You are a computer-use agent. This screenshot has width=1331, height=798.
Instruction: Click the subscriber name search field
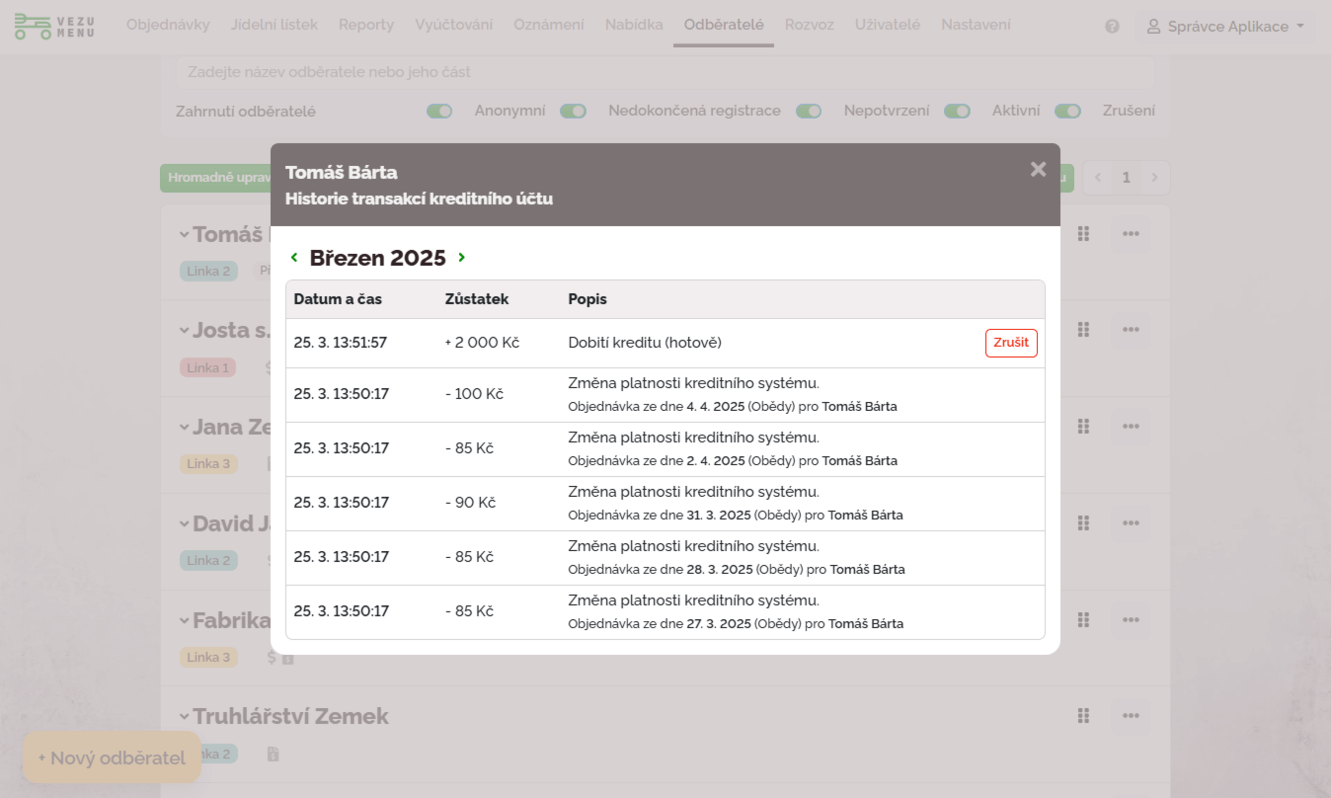coord(665,72)
